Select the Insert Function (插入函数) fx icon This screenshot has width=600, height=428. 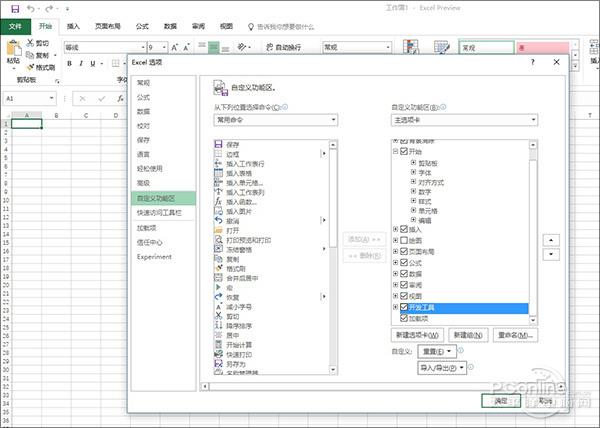(x=218, y=201)
